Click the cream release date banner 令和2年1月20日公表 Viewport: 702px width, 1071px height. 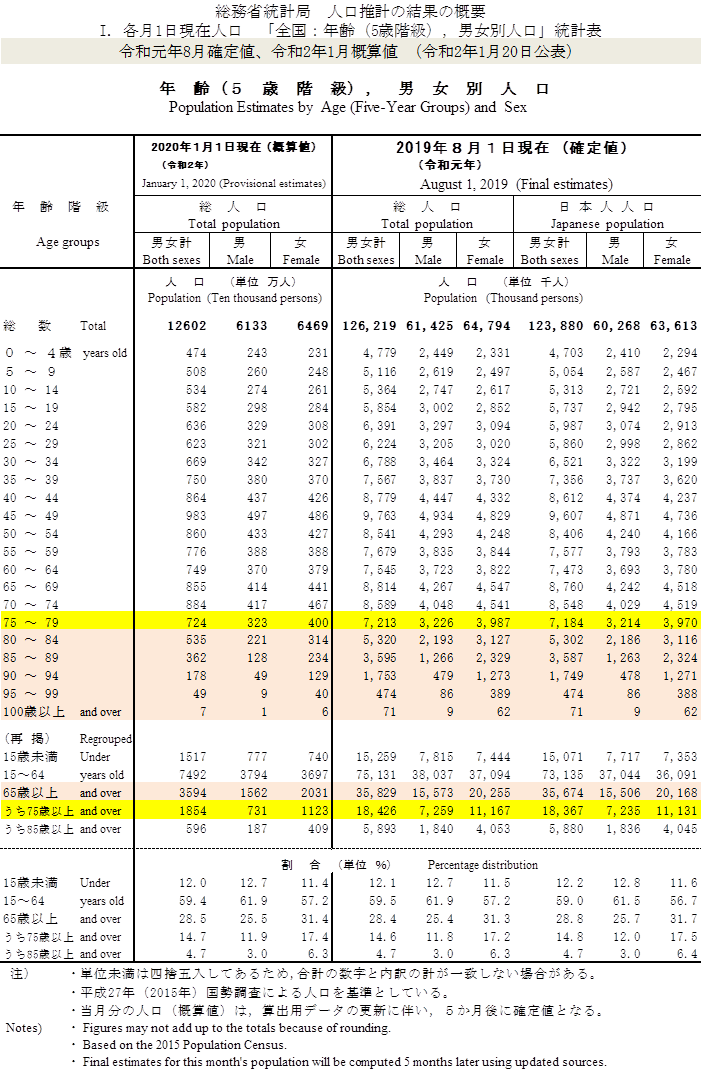point(351,51)
